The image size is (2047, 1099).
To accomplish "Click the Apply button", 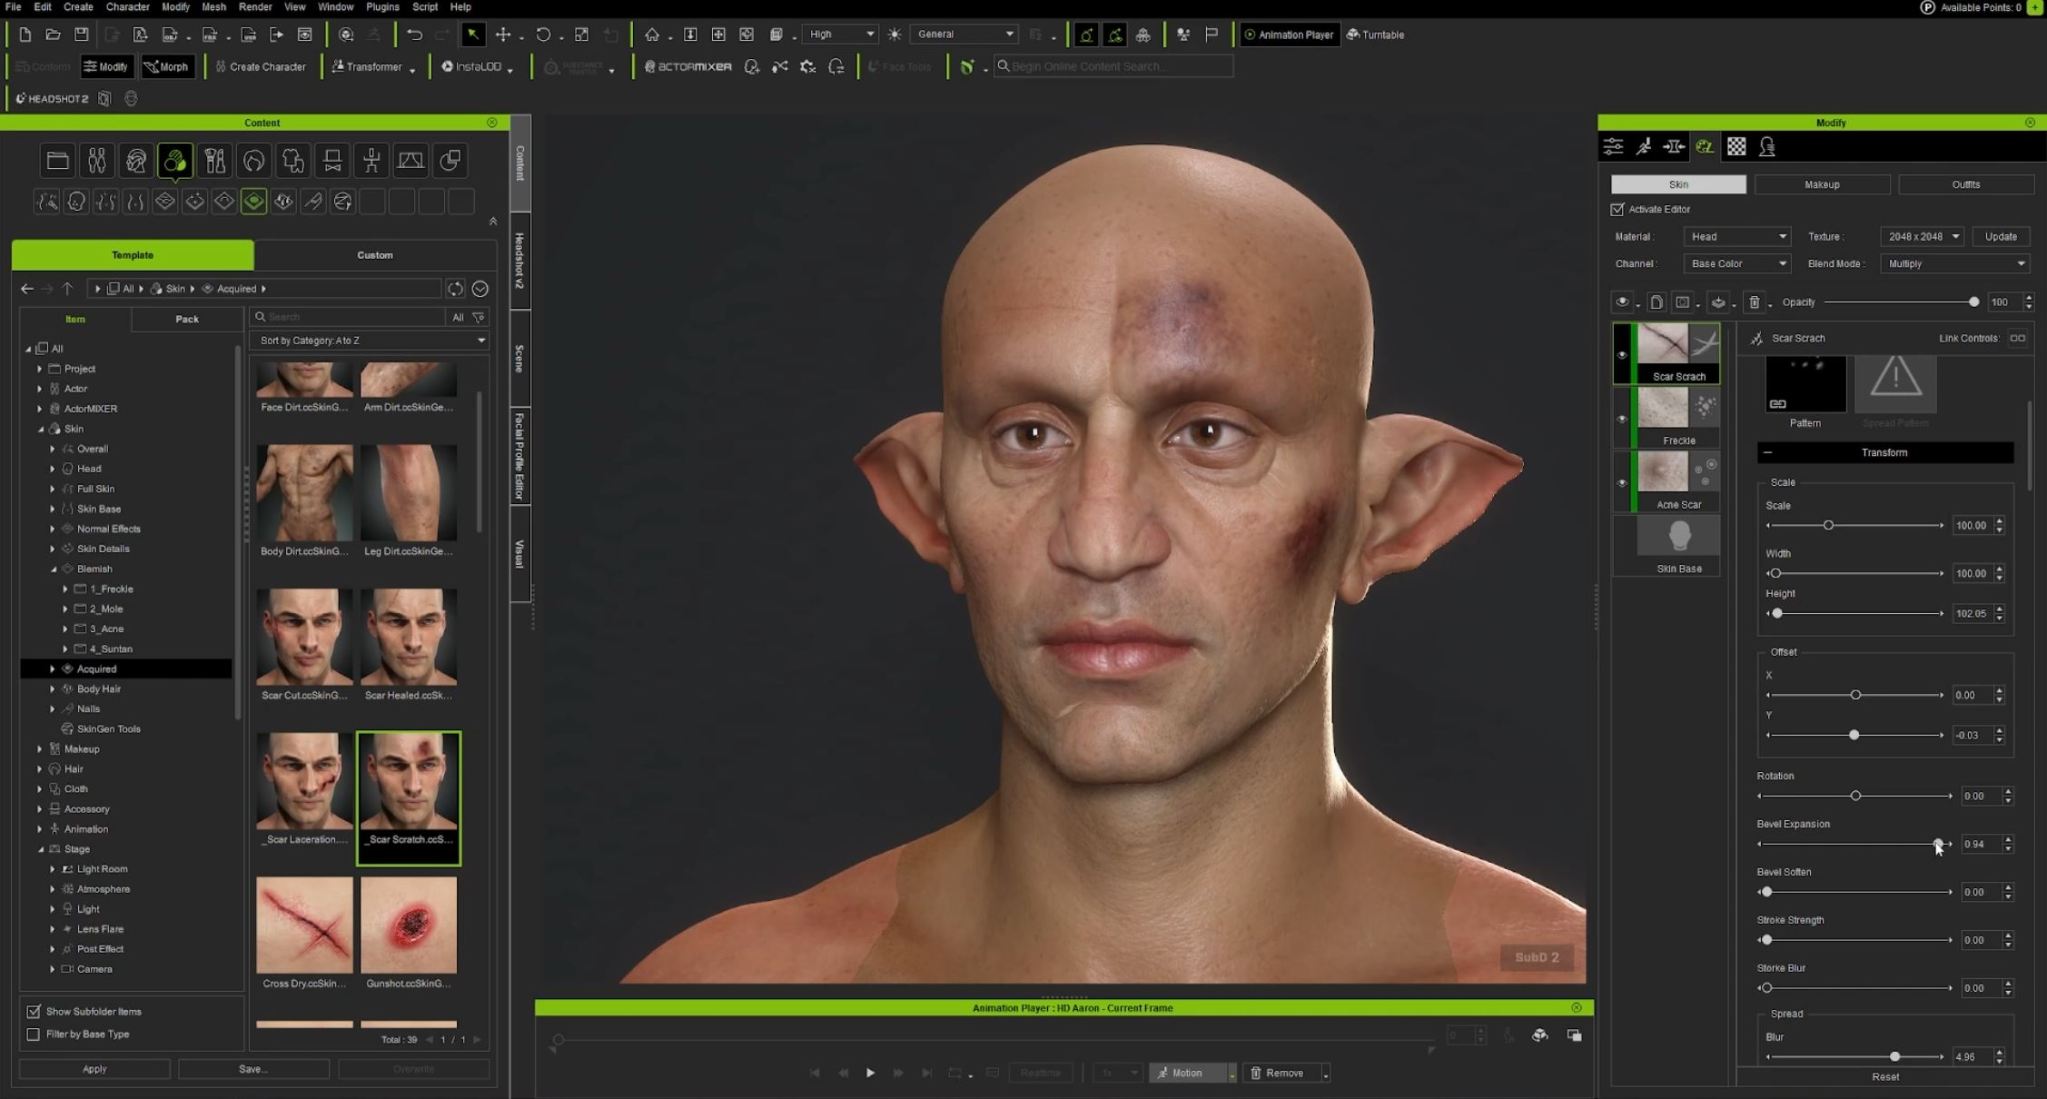I will [94, 1069].
